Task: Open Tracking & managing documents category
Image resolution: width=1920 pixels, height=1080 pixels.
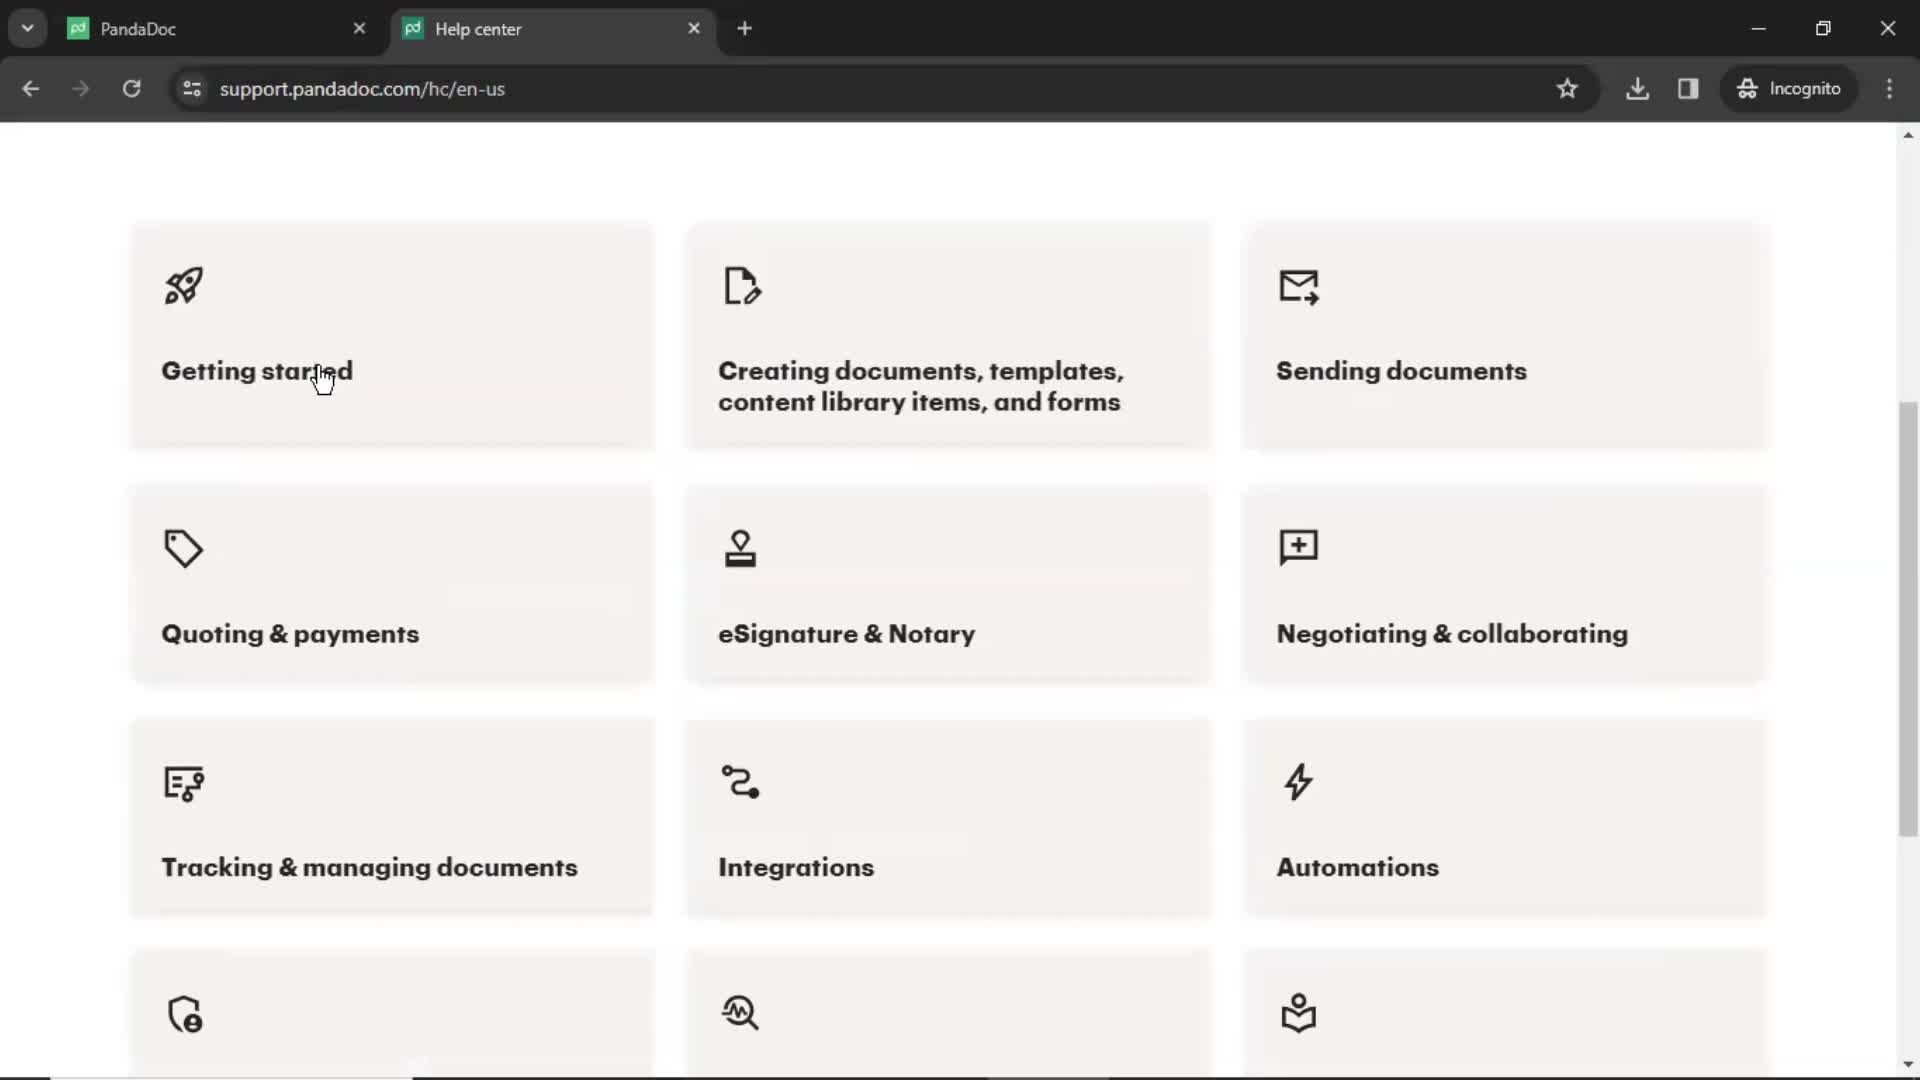Action: coord(392,818)
